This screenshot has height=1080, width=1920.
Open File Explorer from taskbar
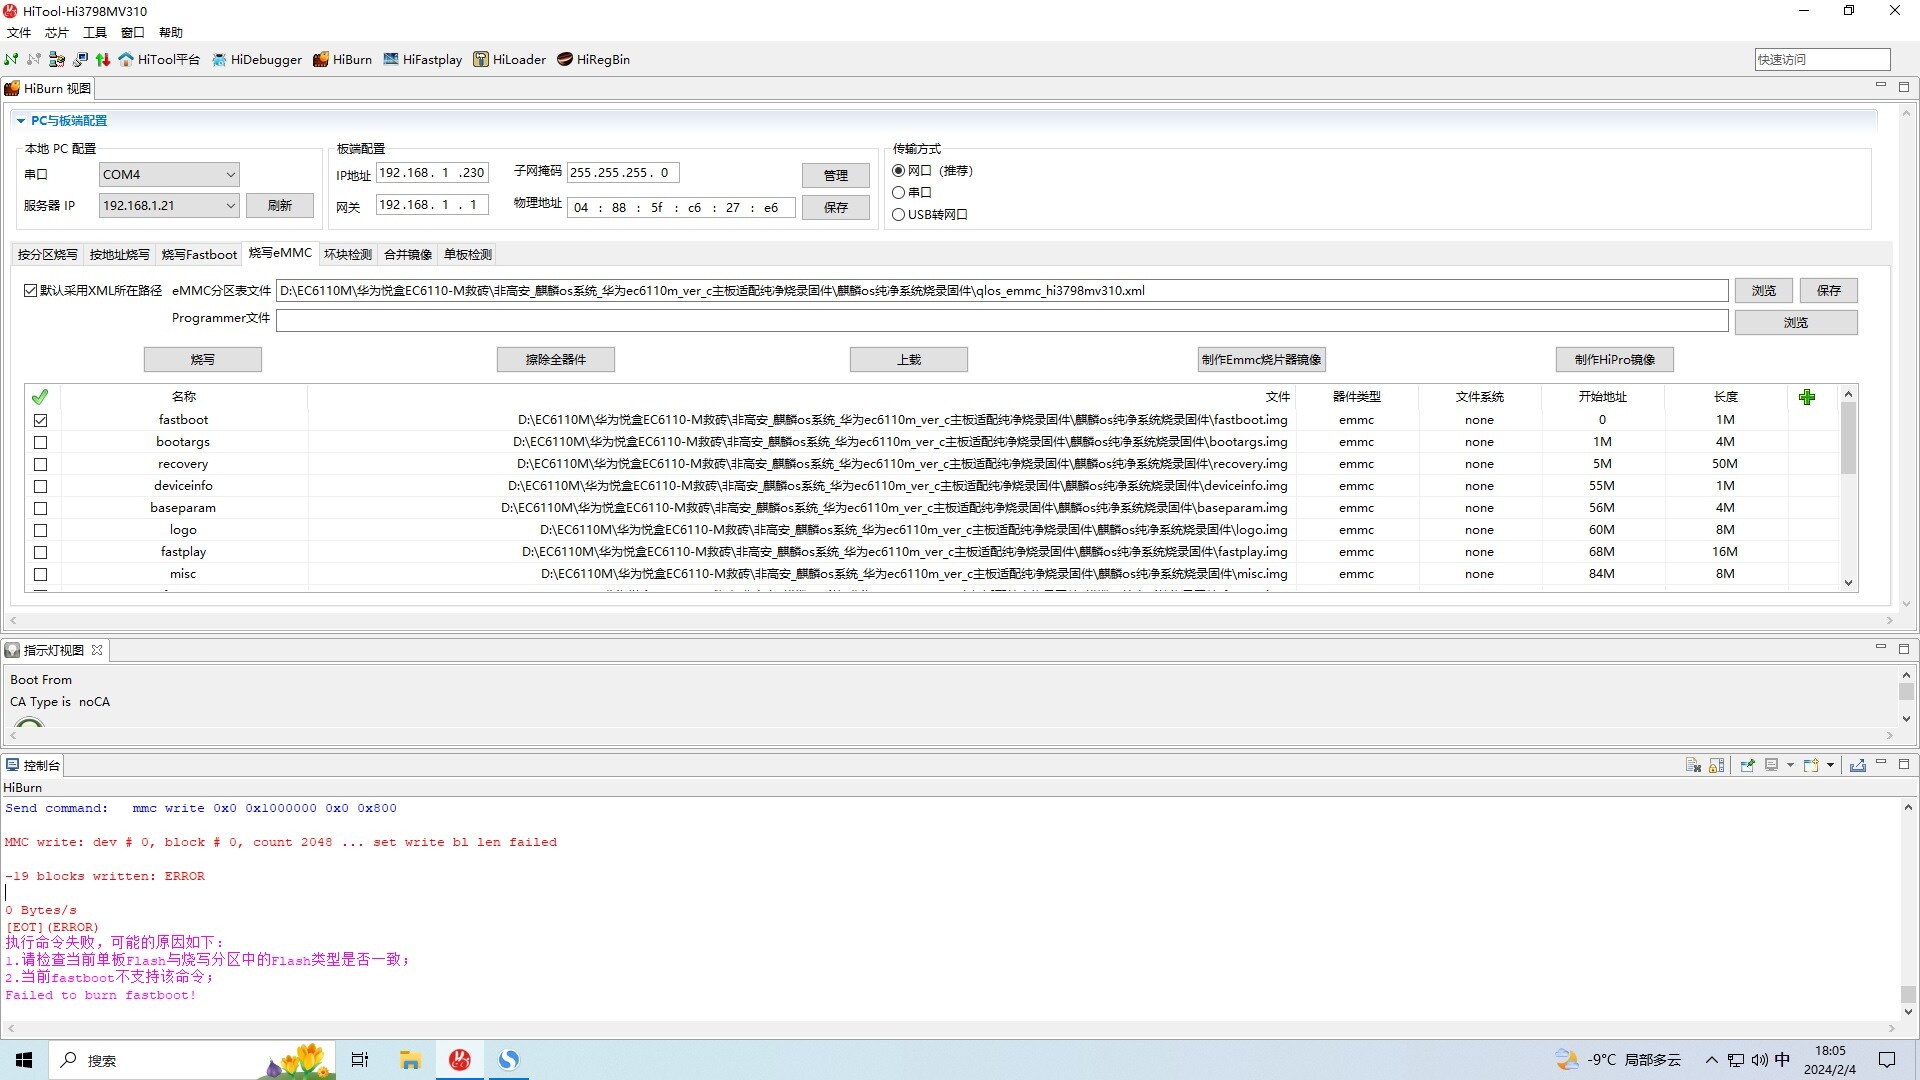click(x=410, y=1060)
